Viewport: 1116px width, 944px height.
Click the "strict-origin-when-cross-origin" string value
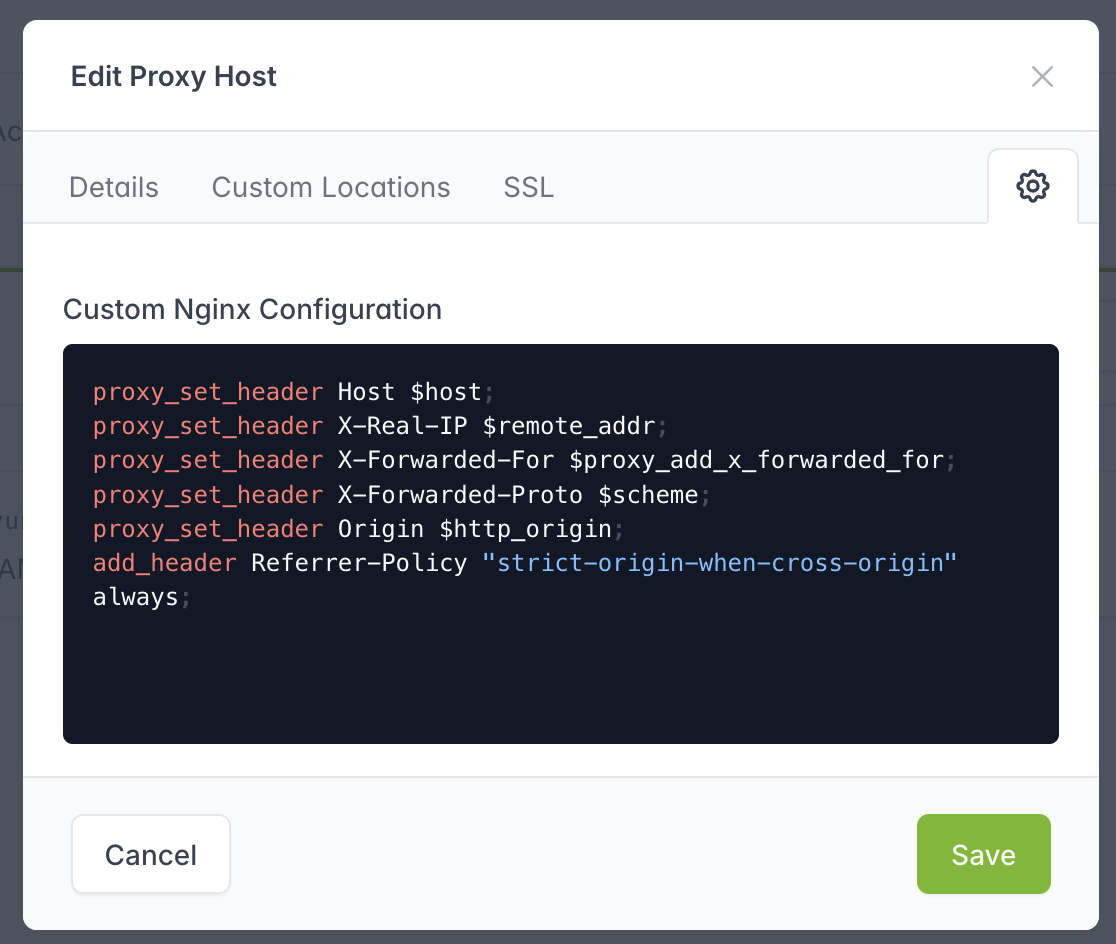(720, 563)
